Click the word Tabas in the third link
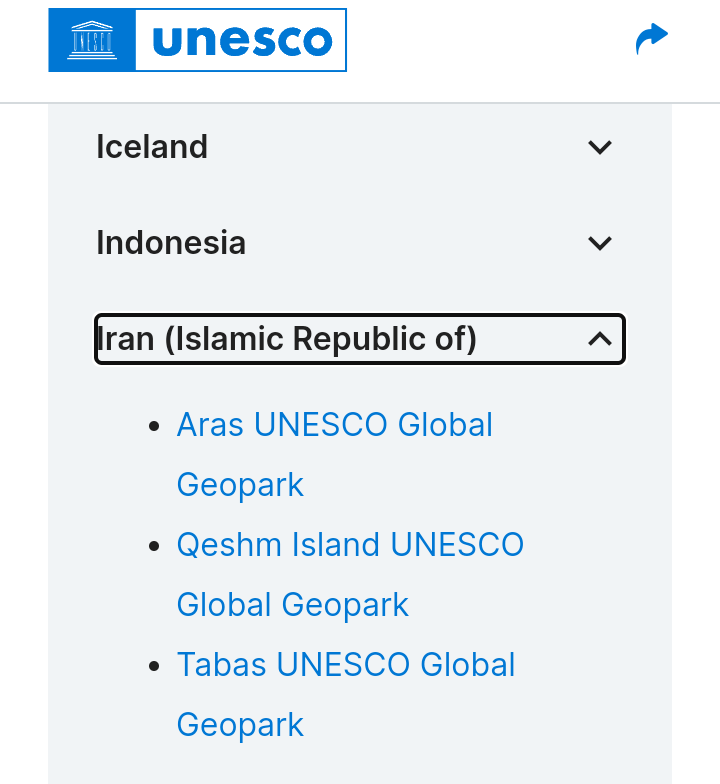The image size is (720, 784). point(222,665)
